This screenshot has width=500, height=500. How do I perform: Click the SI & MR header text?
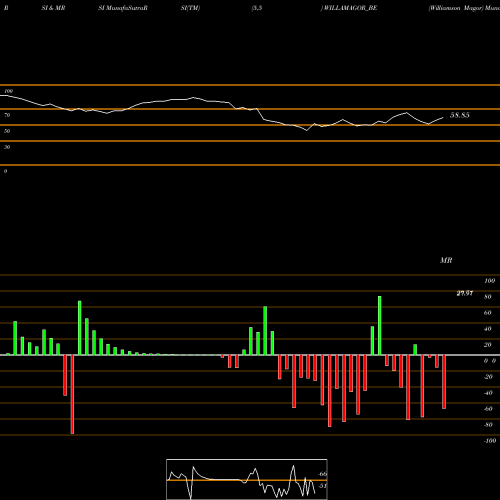click(53, 8)
